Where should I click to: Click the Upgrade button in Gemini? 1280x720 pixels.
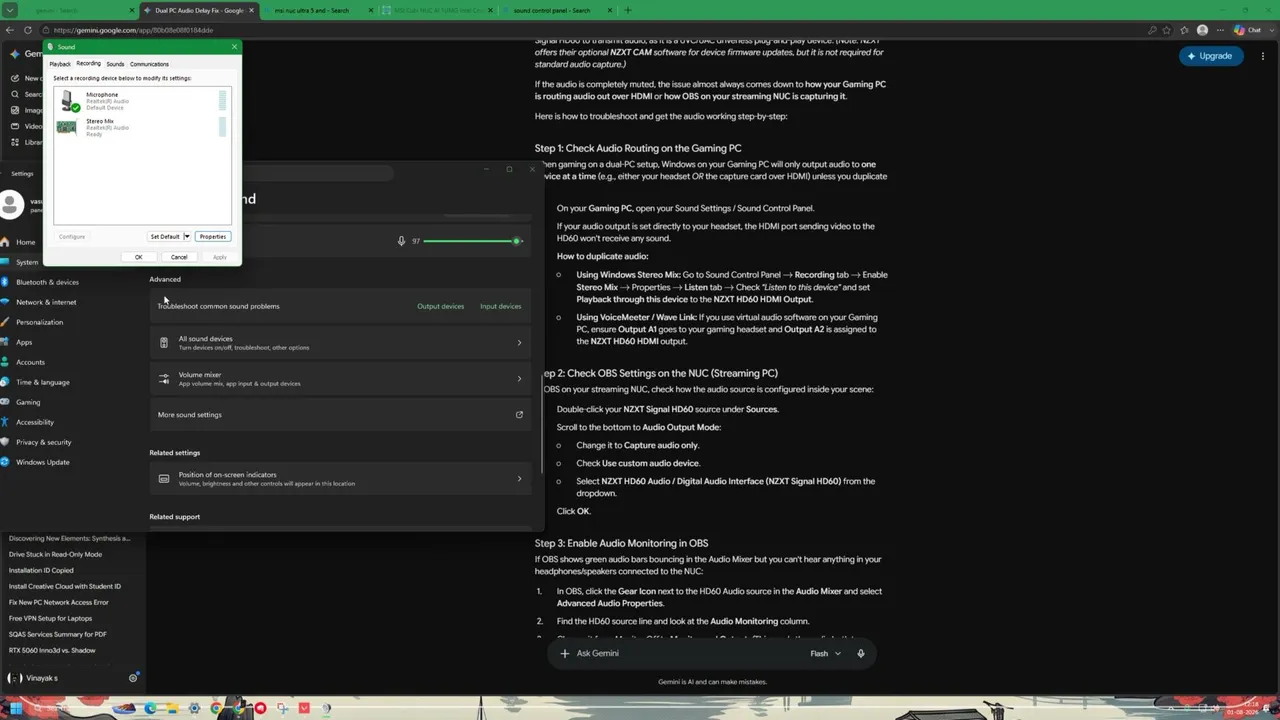click(1210, 56)
